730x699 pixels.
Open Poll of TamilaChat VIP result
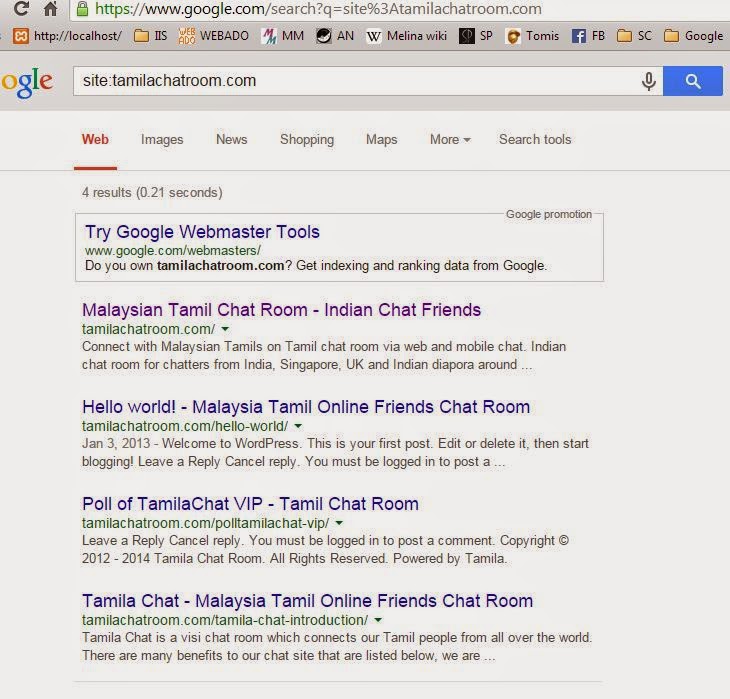point(250,504)
